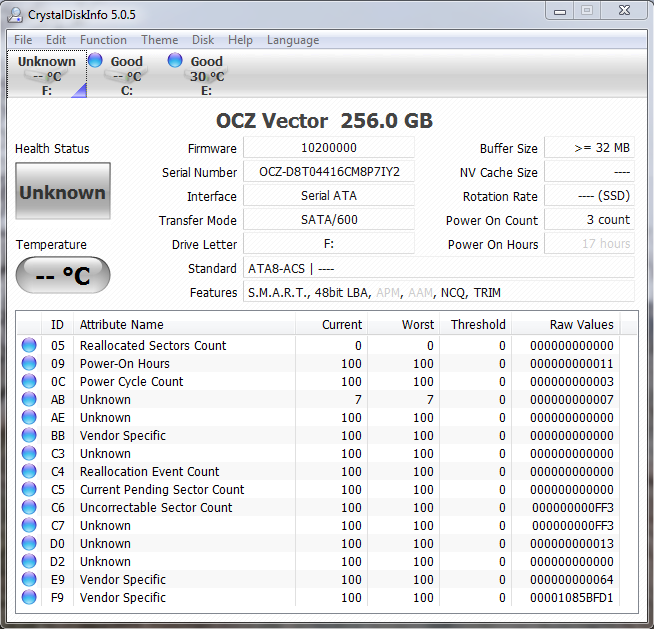Image resolution: width=654 pixels, height=629 pixels.
Task: Select the blue status orb for drive C:
Action: tap(96, 60)
